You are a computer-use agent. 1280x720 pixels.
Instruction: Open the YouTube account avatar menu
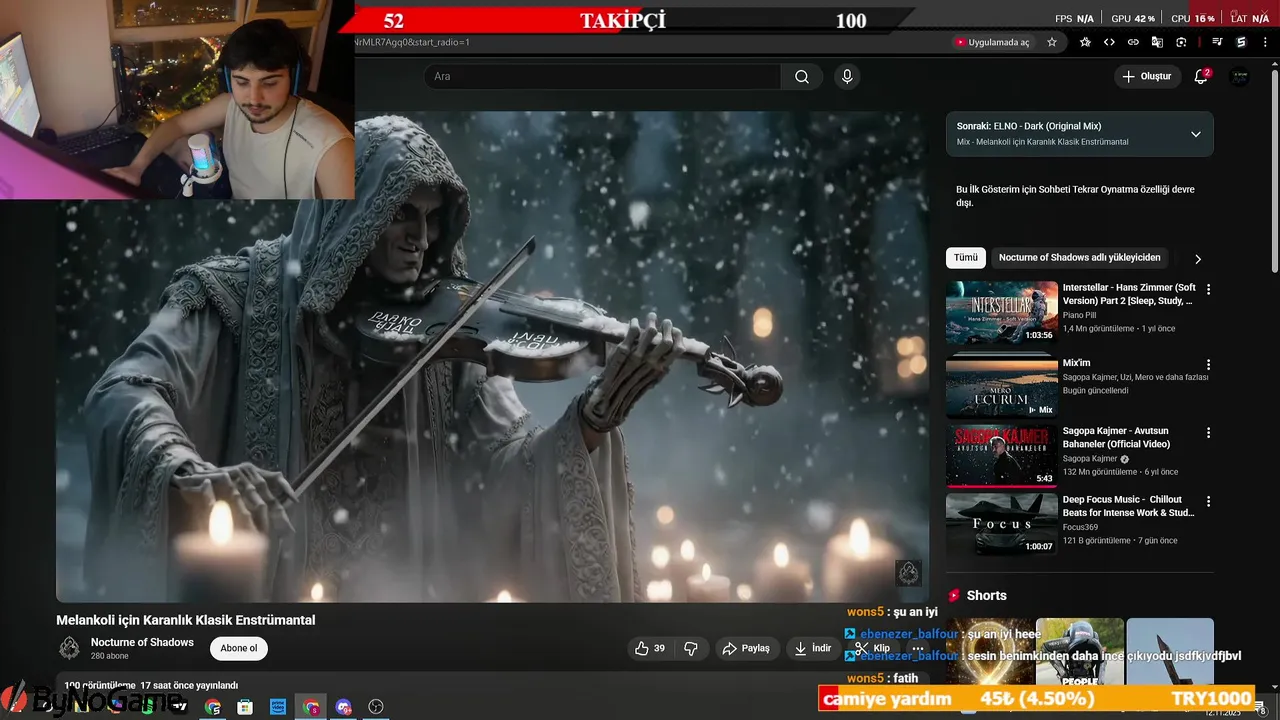click(1240, 77)
